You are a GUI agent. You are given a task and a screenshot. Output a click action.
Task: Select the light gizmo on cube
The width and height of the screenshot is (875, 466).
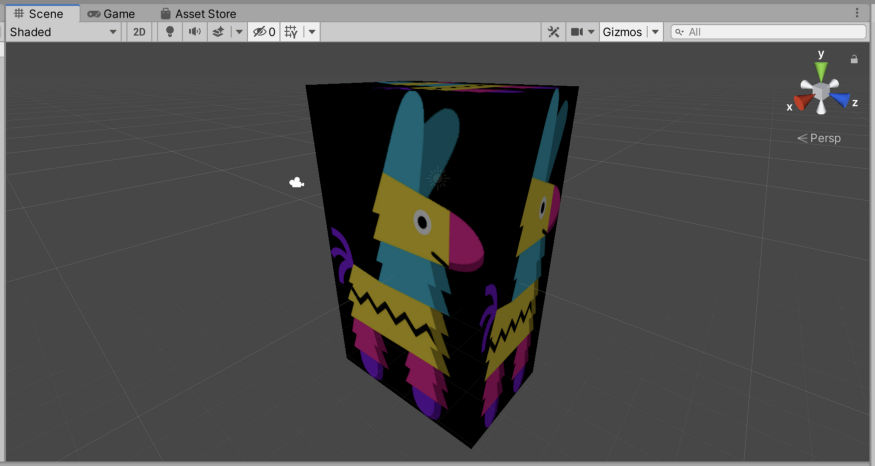pos(437,178)
